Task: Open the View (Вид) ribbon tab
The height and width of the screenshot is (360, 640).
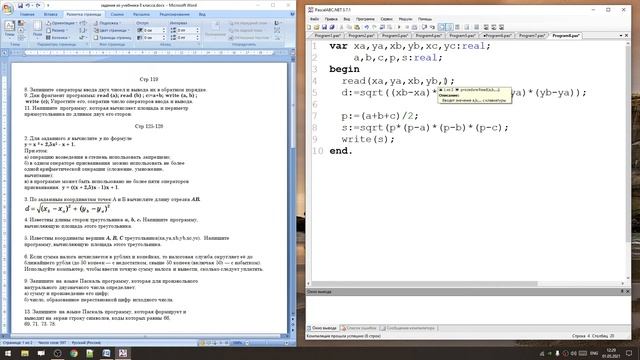Action: (202, 14)
